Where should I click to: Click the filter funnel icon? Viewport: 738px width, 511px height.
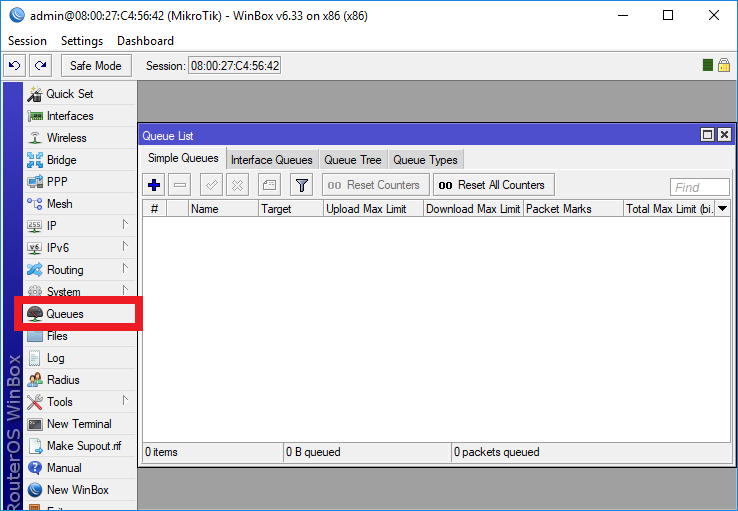(302, 185)
